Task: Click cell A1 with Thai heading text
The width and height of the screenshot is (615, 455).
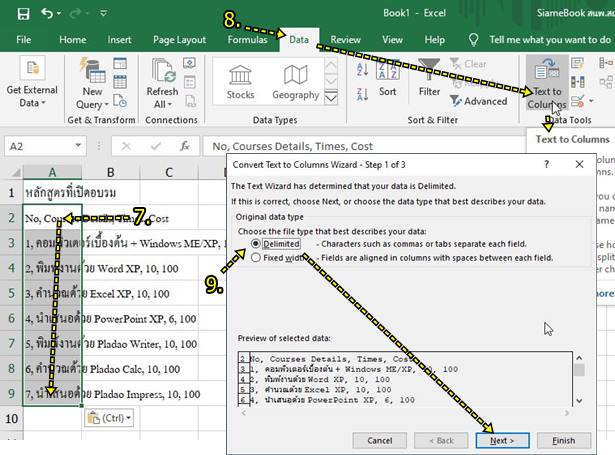Action: click(52, 193)
